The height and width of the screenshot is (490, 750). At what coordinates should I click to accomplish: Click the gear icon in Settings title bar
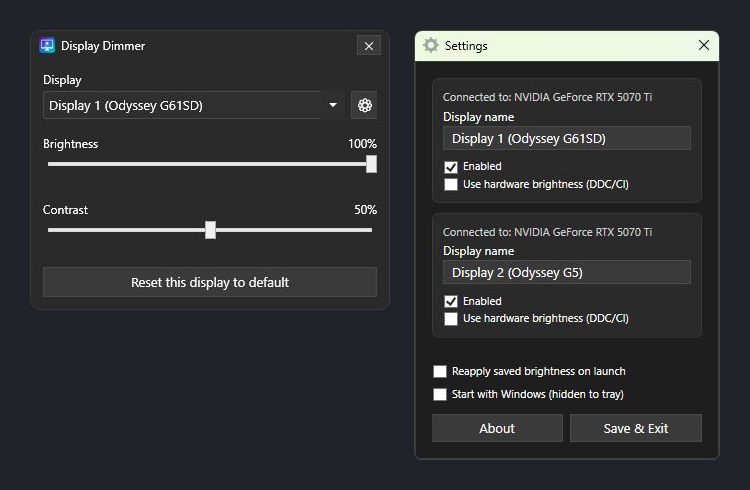(431, 45)
